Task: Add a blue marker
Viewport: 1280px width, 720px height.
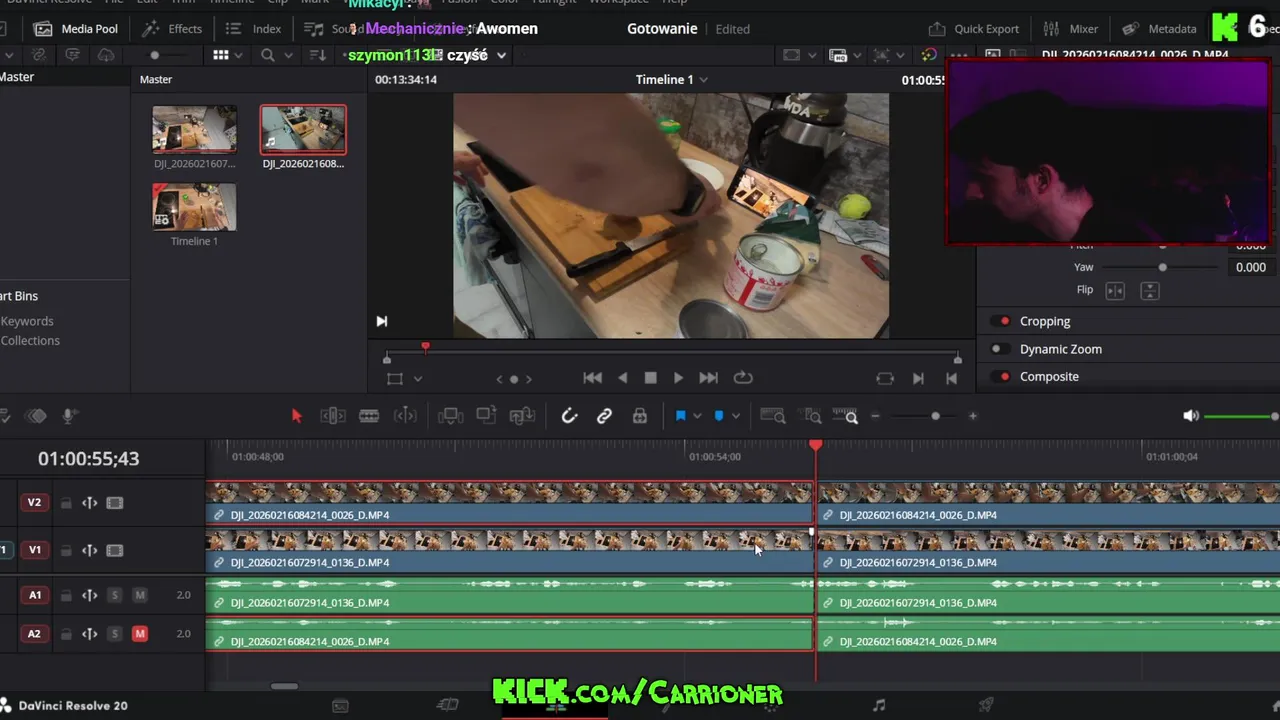Action: (x=719, y=416)
